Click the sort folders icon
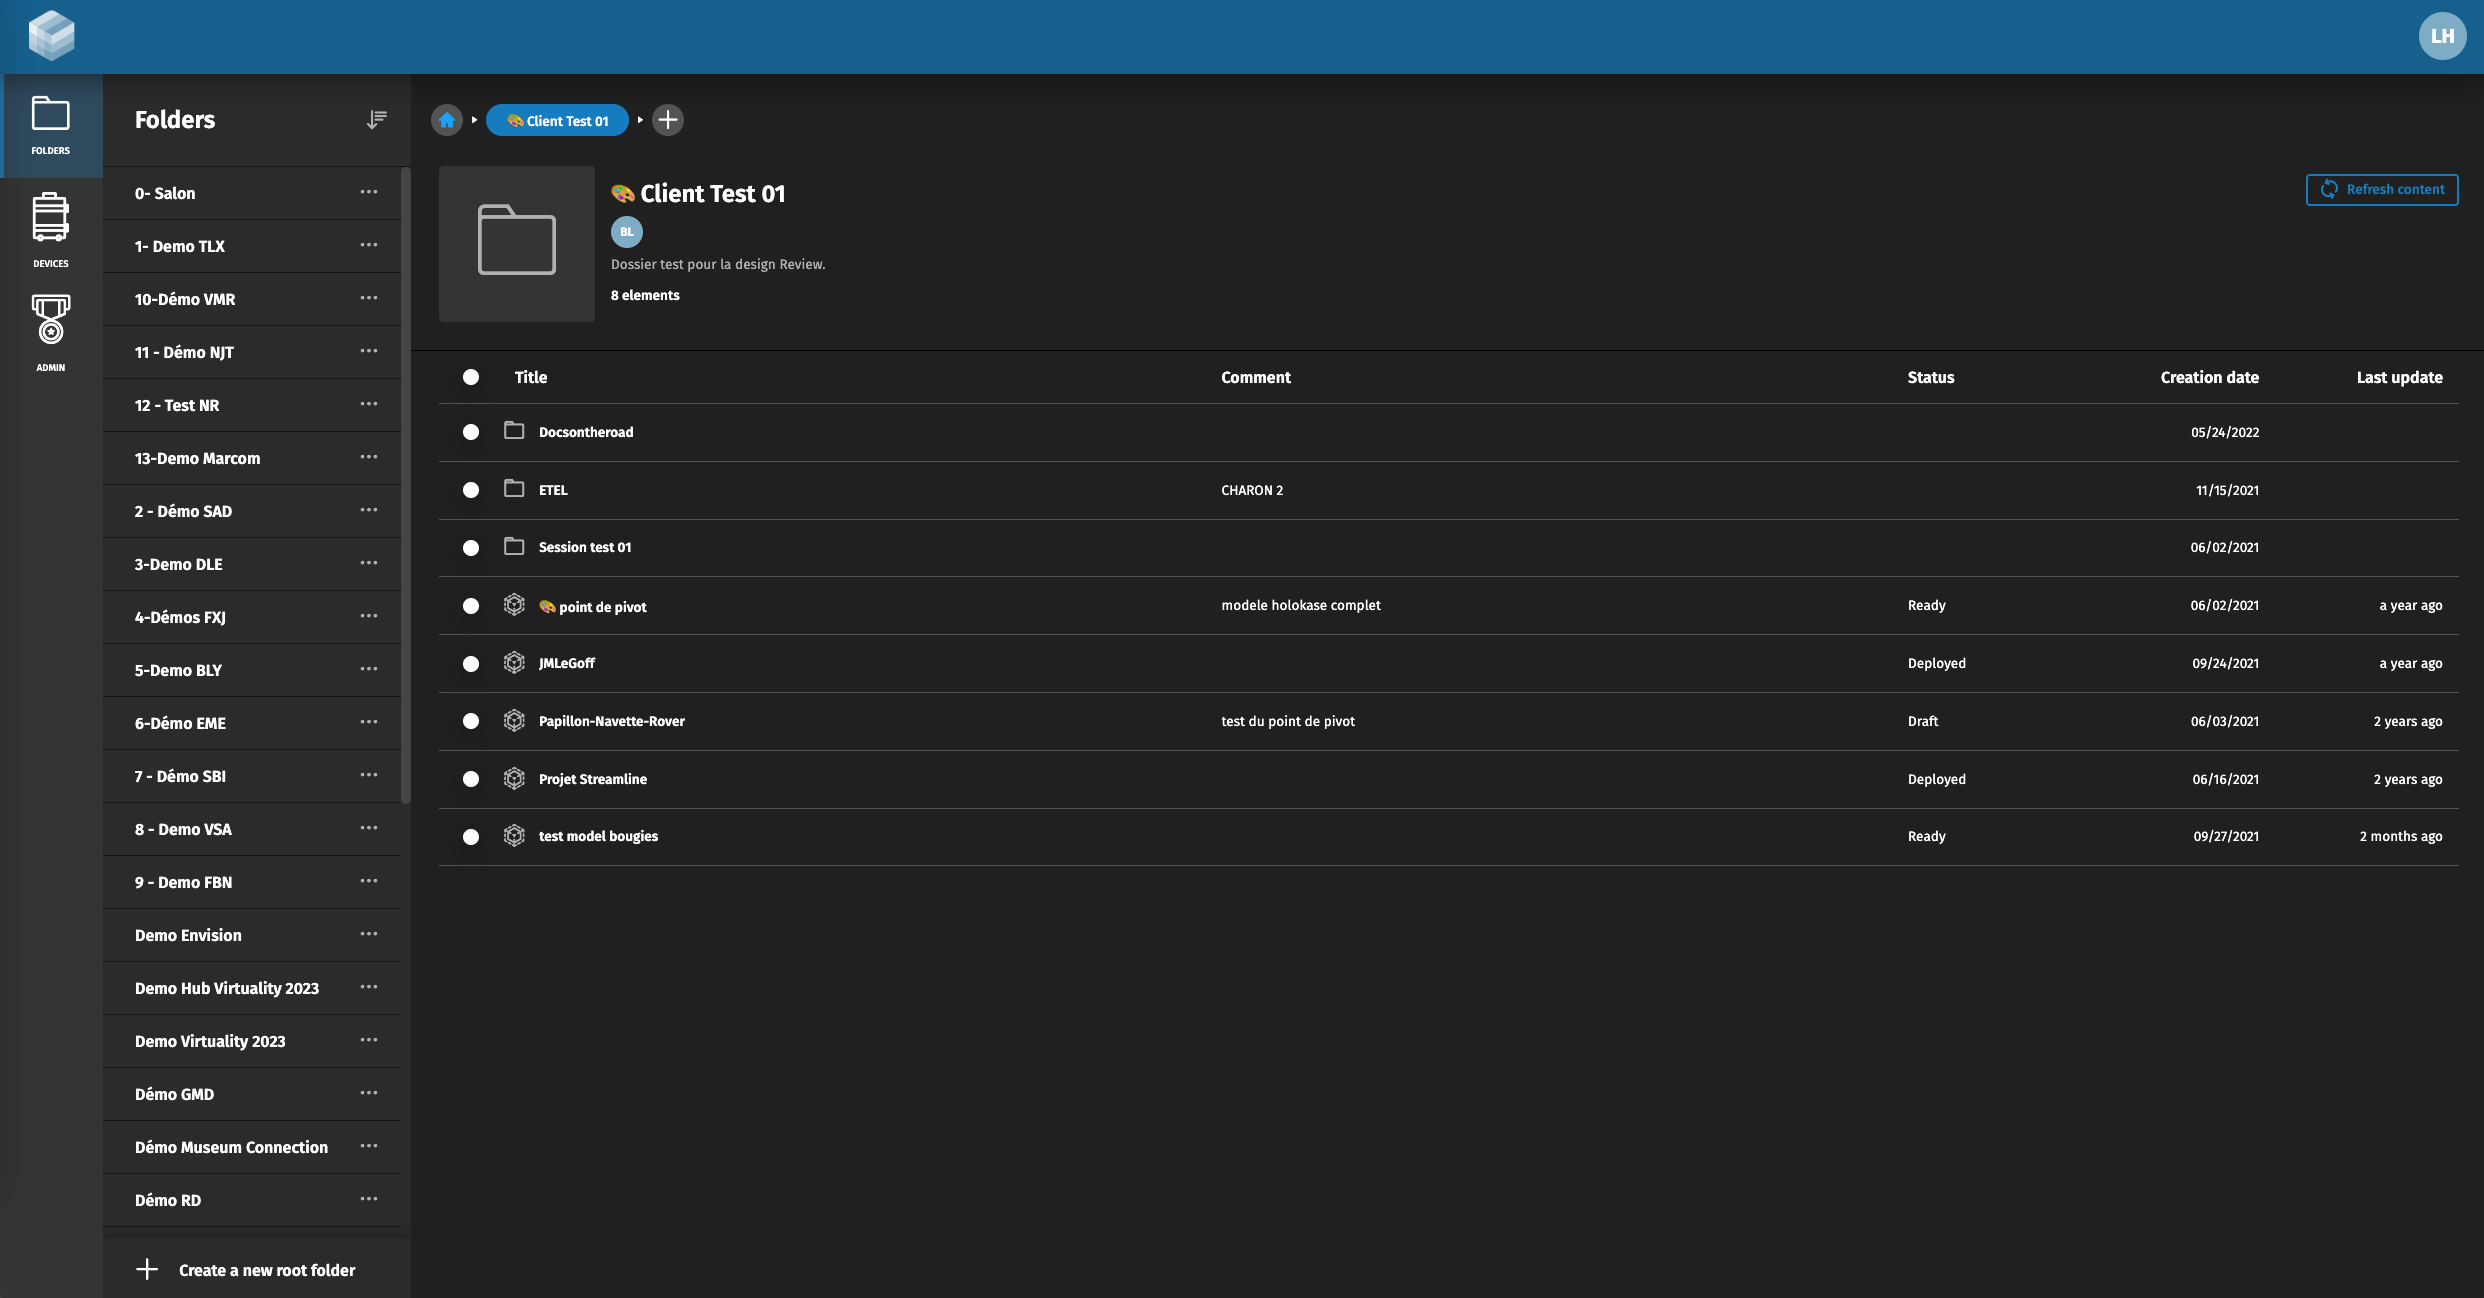The image size is (2484, 1298). coord(376,120)
